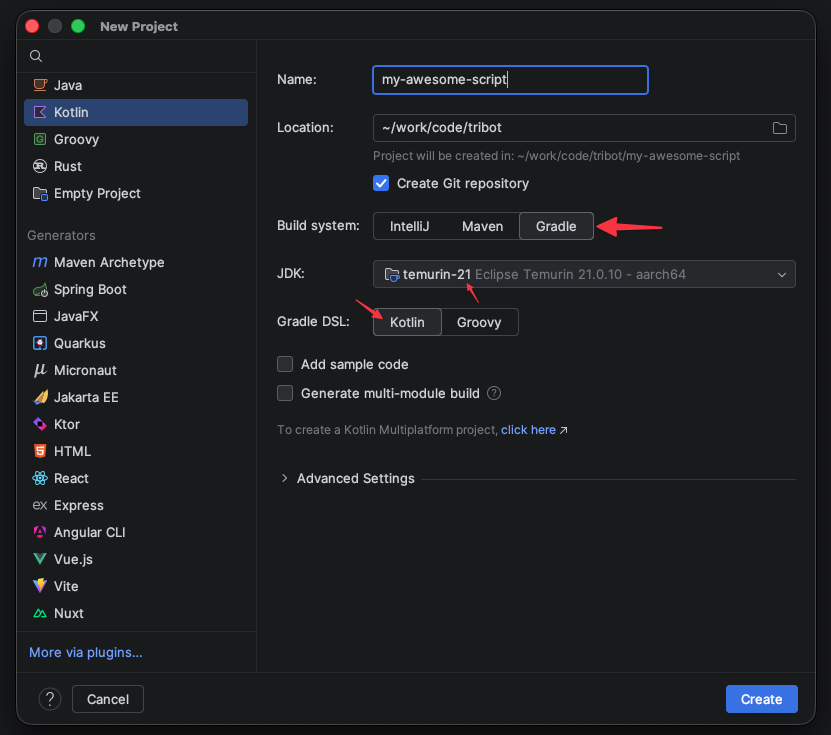Select the Spring Boot generator

(x=89, y=289)
